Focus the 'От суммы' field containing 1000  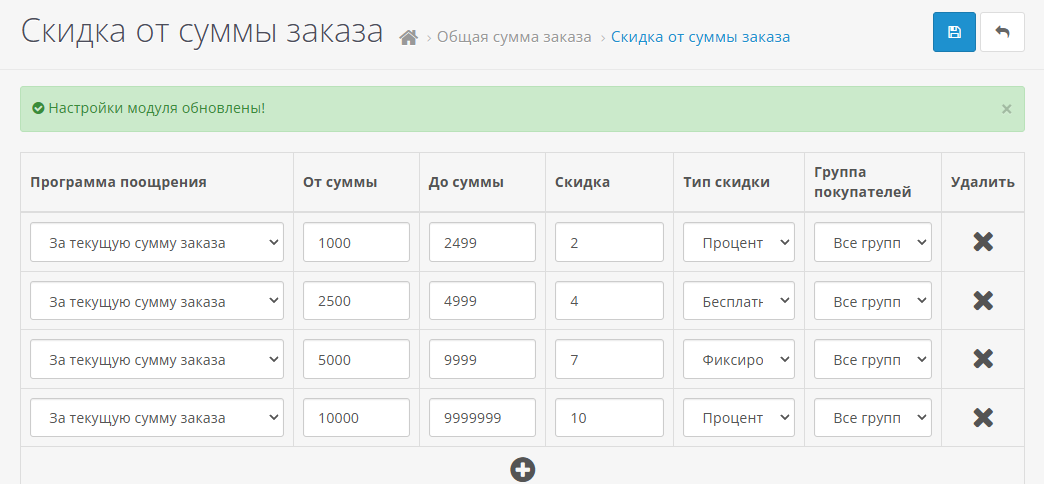[356, 242]
